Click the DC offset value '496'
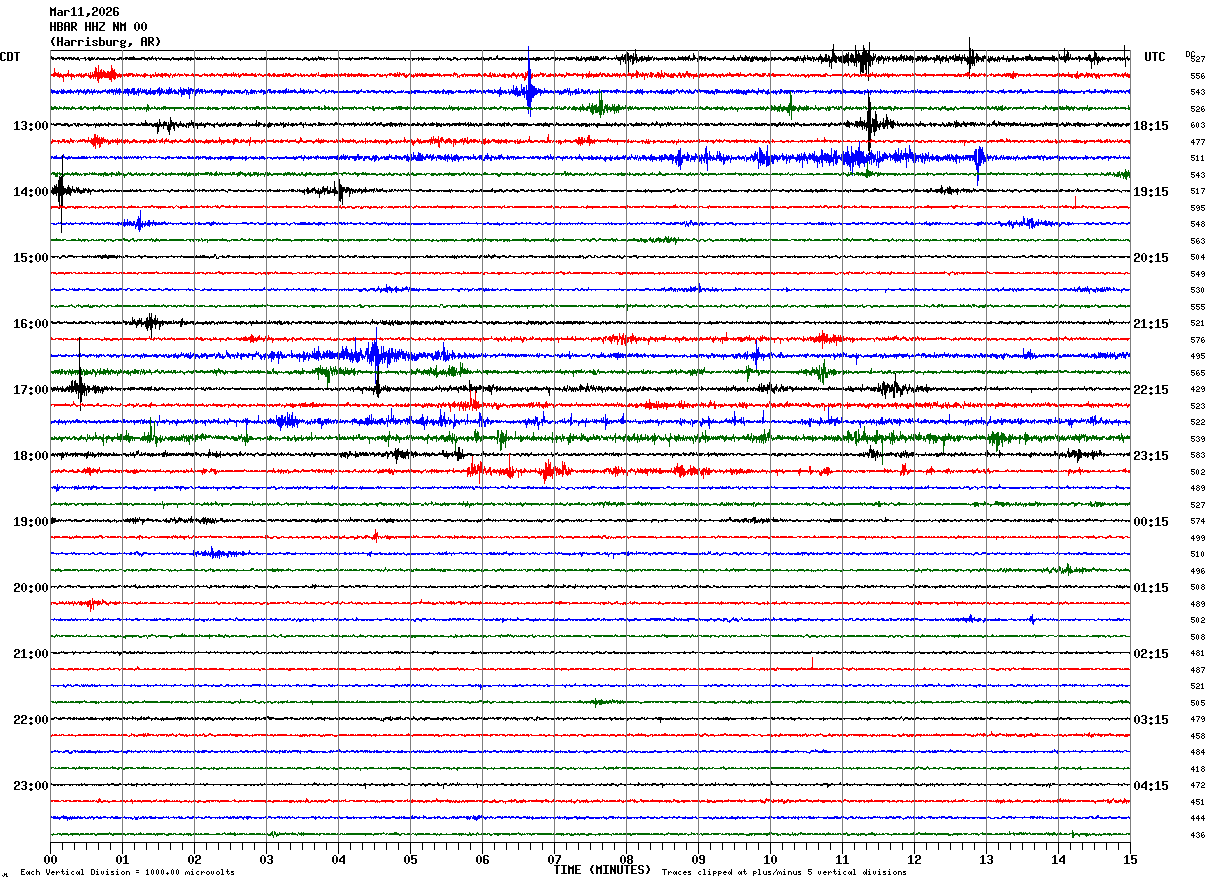 coord(1197,571)
